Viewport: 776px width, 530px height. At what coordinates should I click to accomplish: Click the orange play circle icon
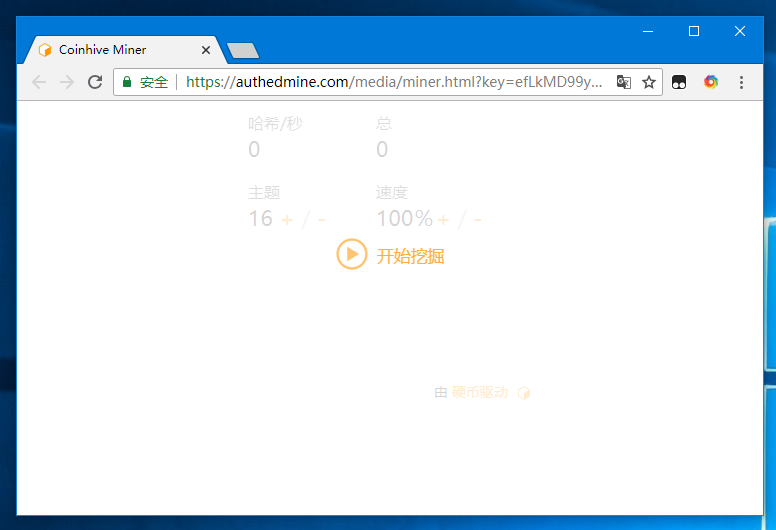tap(351, 255)
